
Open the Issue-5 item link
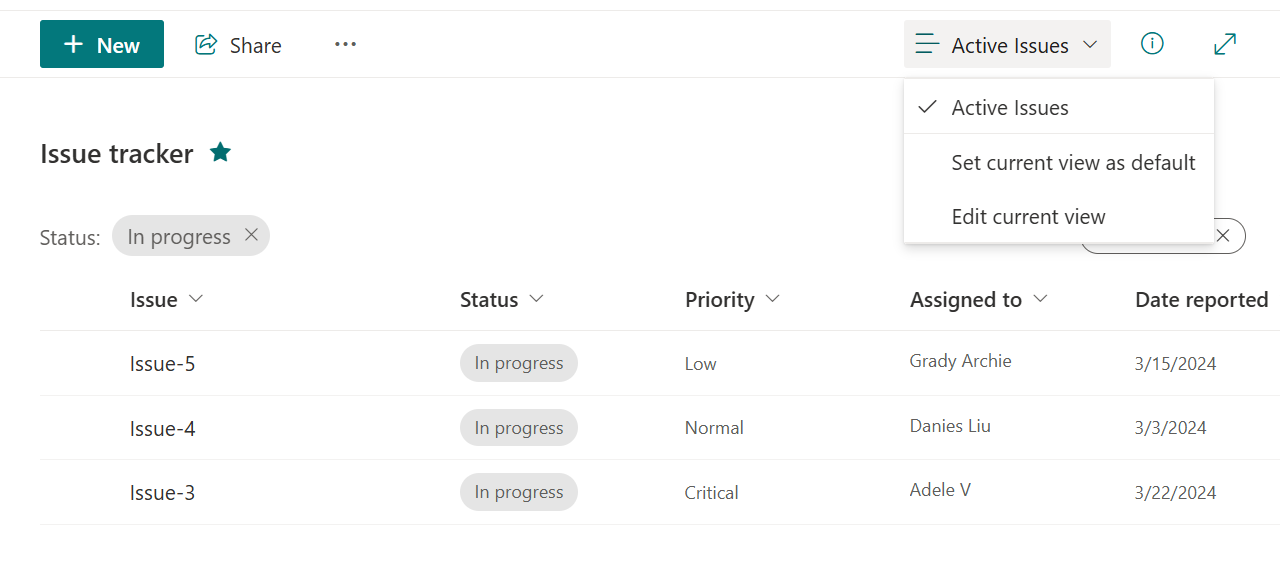[162, 363]
